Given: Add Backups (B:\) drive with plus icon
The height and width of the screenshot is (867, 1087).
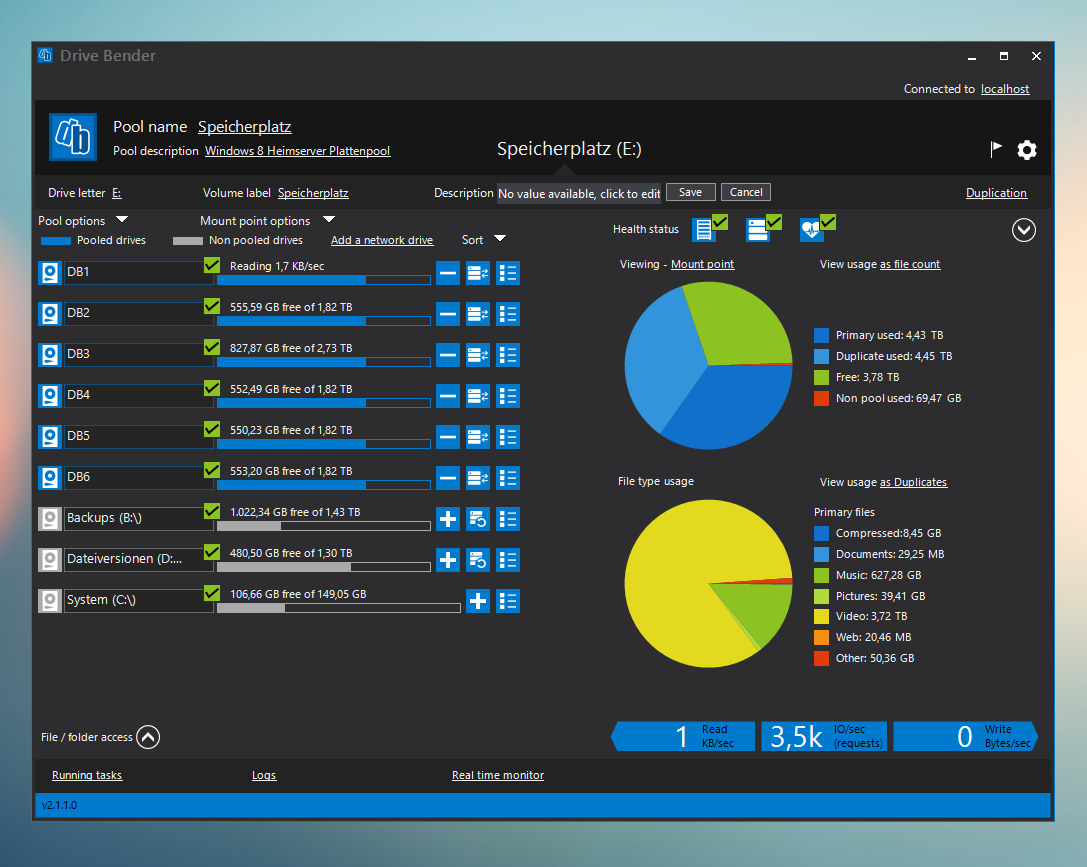Looking at the screenshot, I should pos(448,518).
